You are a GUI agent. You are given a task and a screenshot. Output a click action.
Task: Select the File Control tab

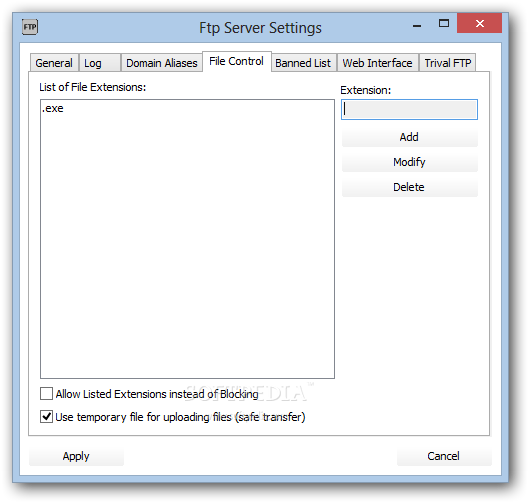tap(236, 61)
